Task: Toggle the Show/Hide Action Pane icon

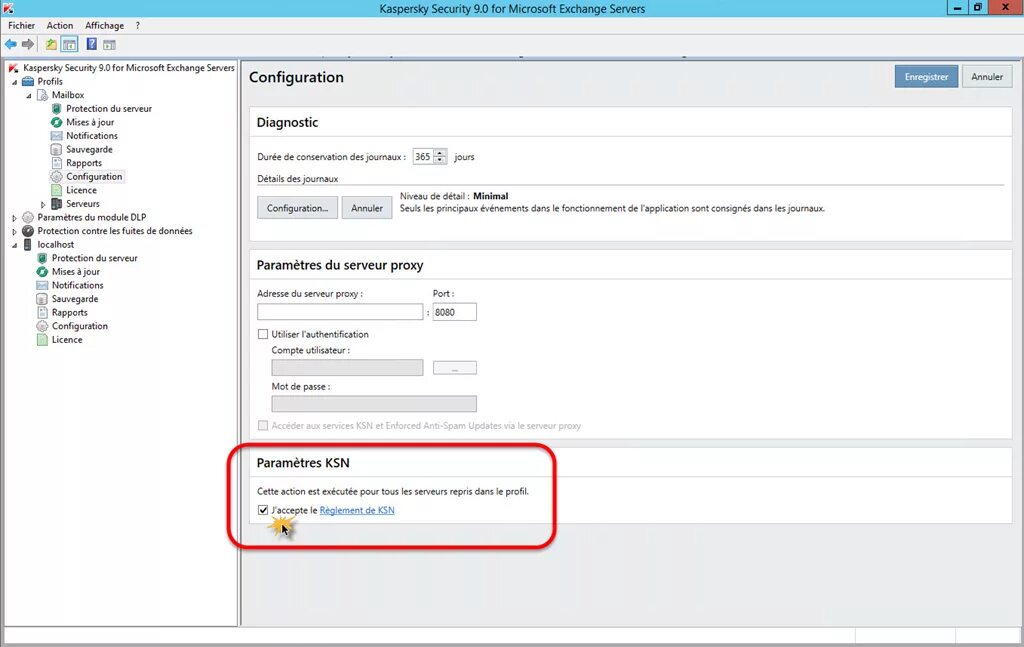Action: [x=110, y=44]
